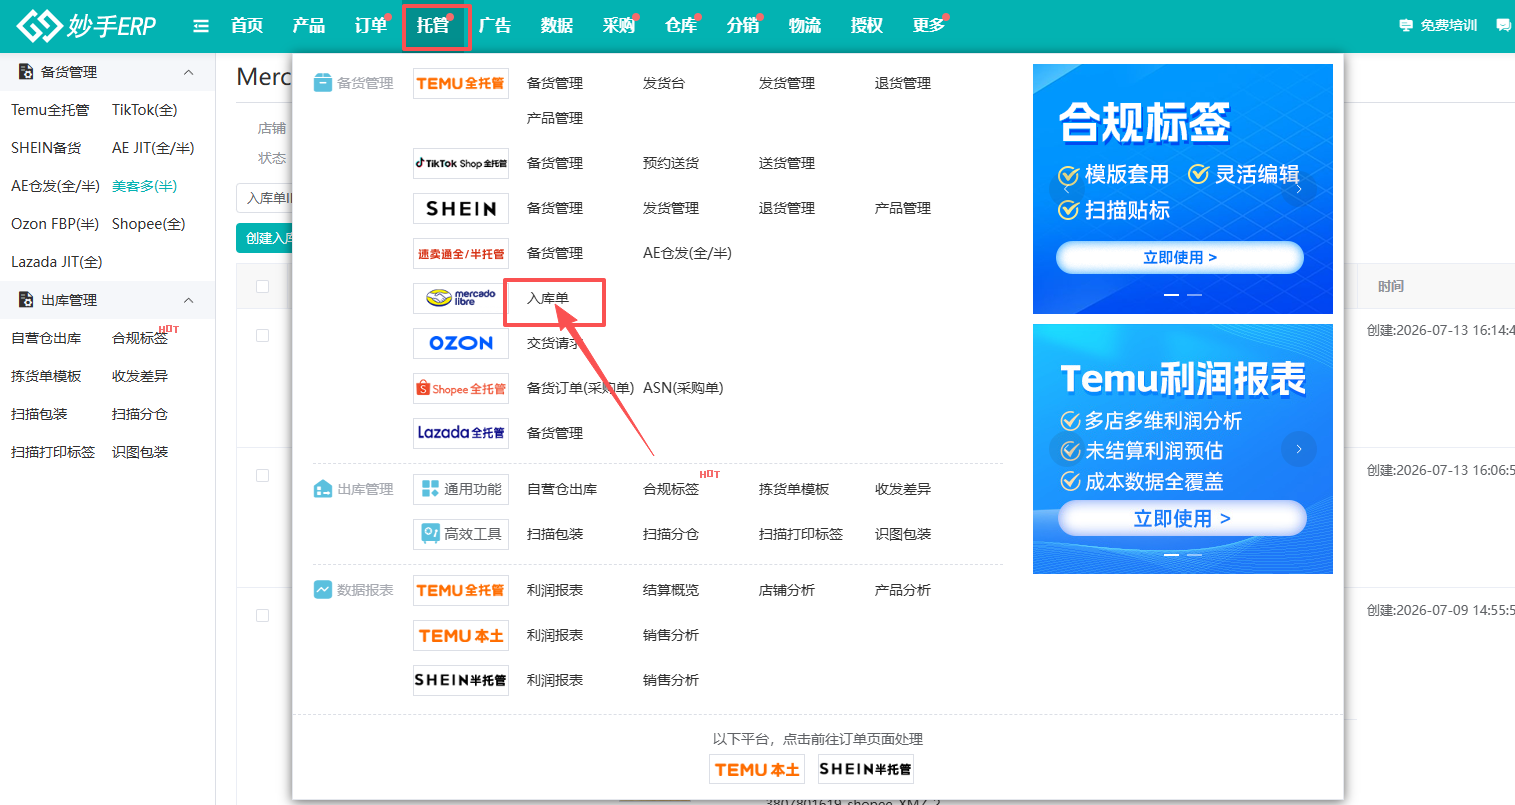Image resolution: width=1515 pixels, height=805 pixels.
Task: Open AE仓发(全/半) link in mega menu
Action: [x=687, y=253]
